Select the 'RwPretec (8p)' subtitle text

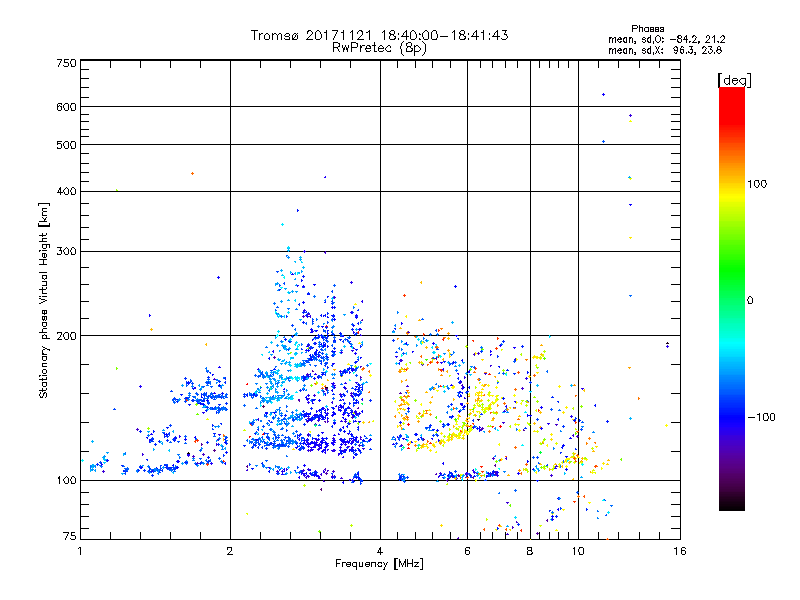pos(379,48)
